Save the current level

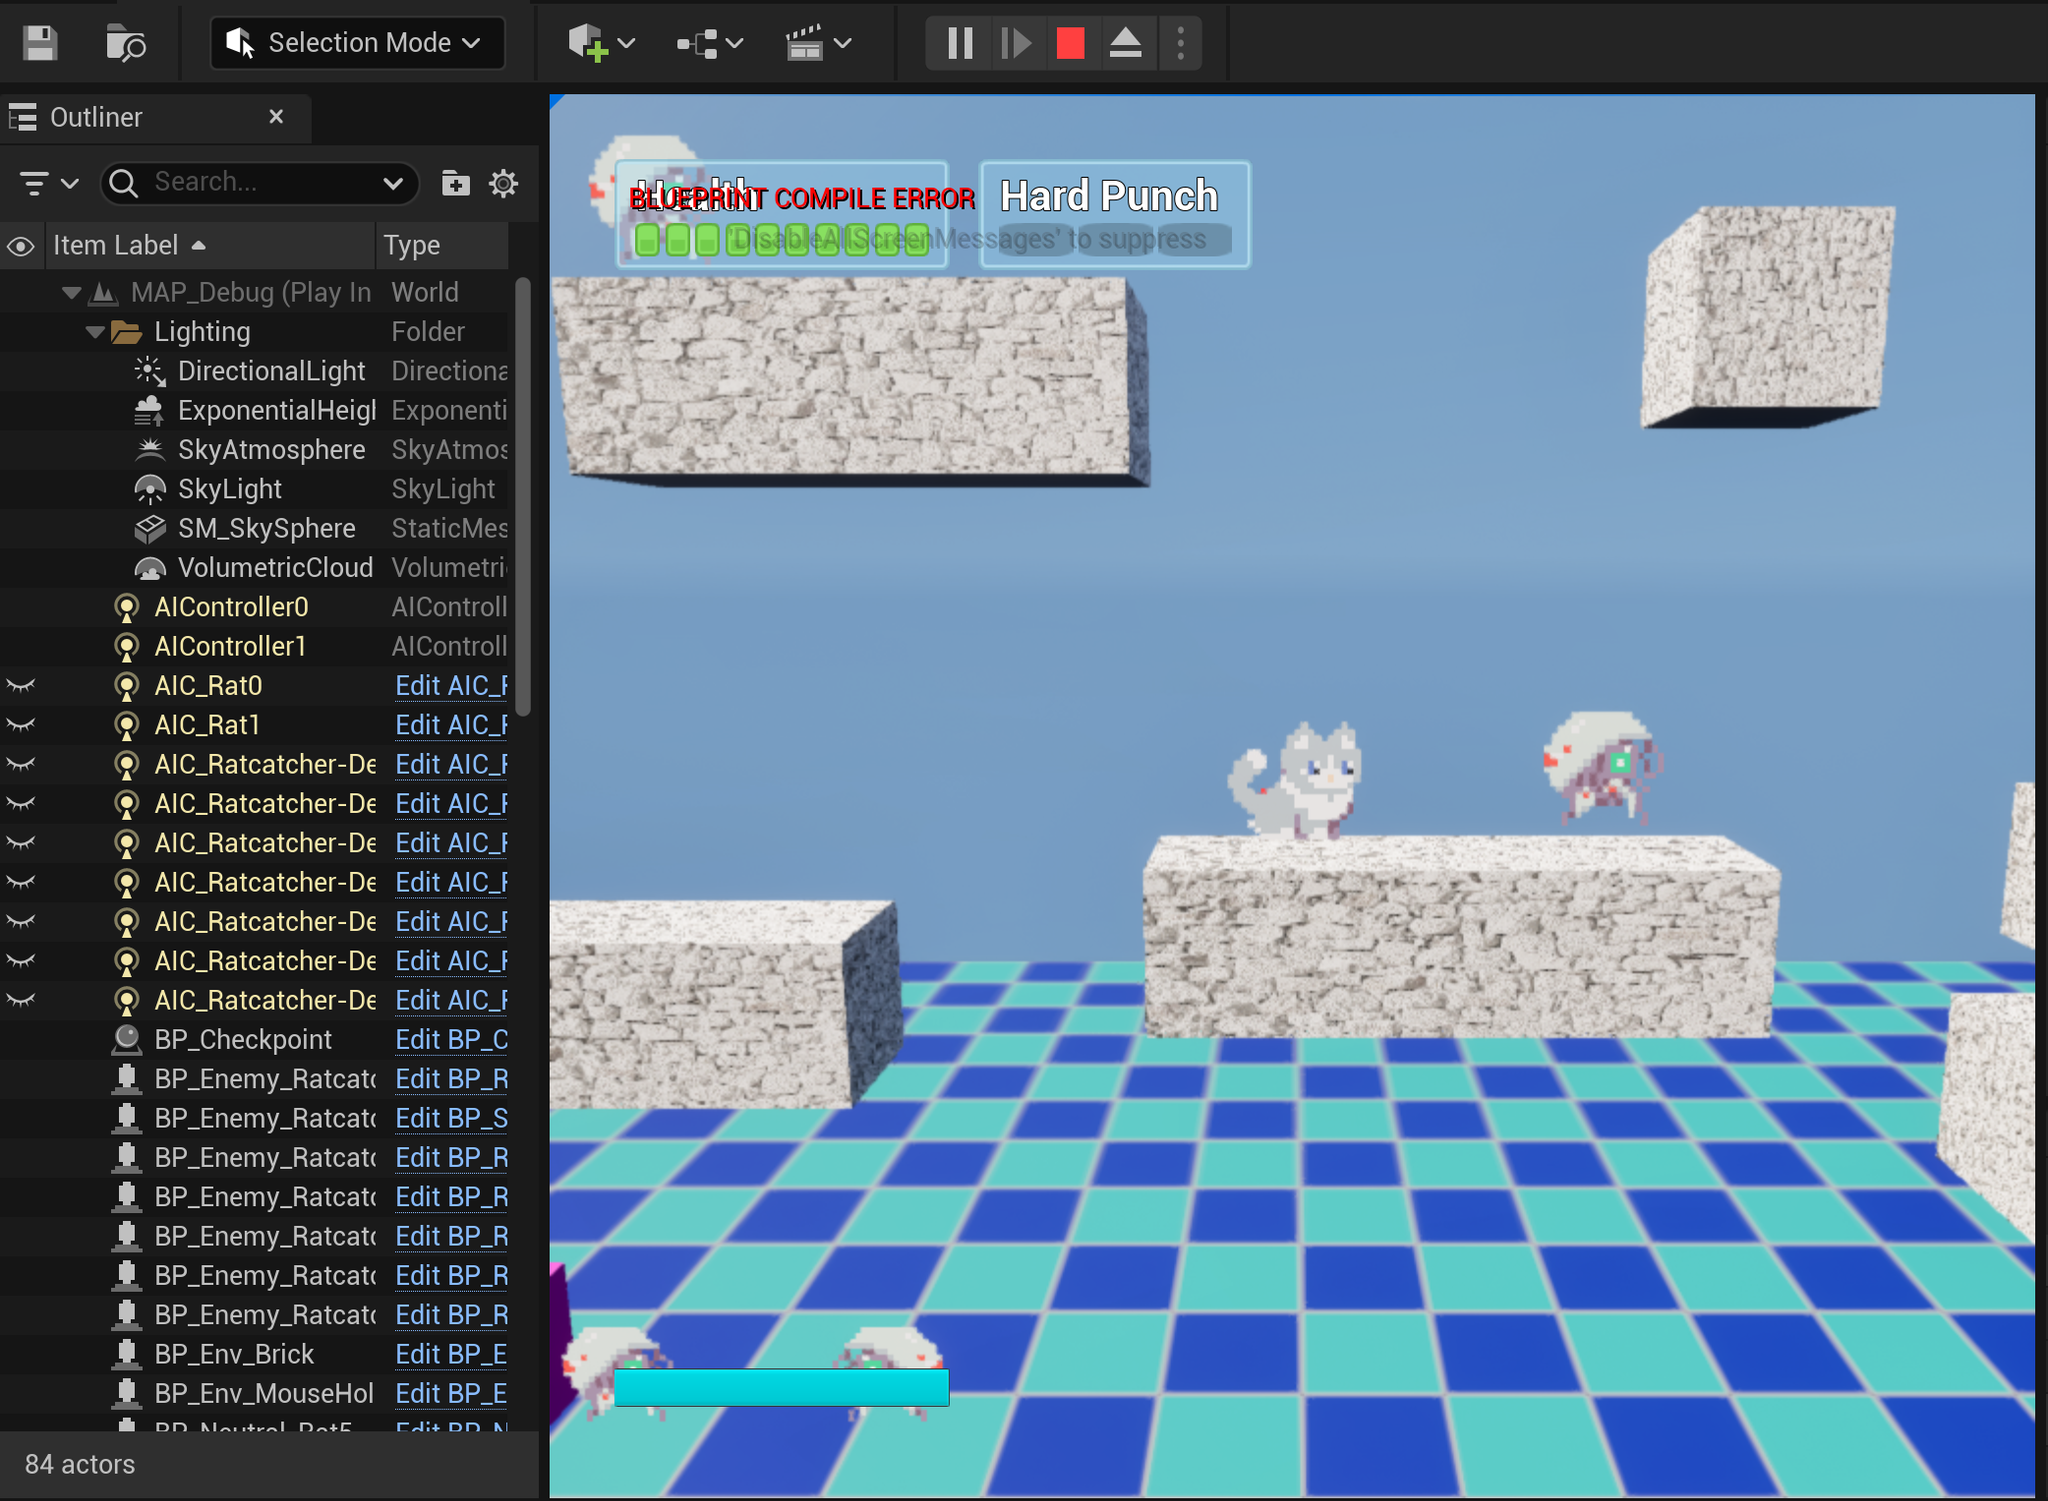point(40,43)
